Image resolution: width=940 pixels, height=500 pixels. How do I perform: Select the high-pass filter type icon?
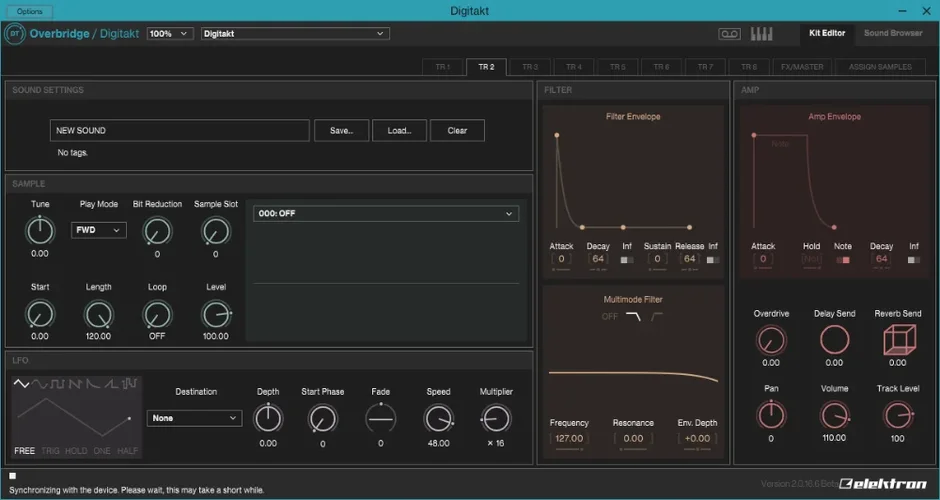pos(657,317)
